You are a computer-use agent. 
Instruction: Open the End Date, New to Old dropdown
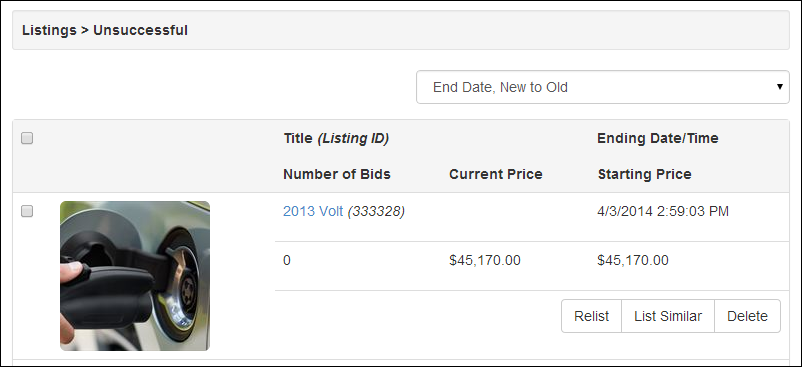click(x=603, y=87)
